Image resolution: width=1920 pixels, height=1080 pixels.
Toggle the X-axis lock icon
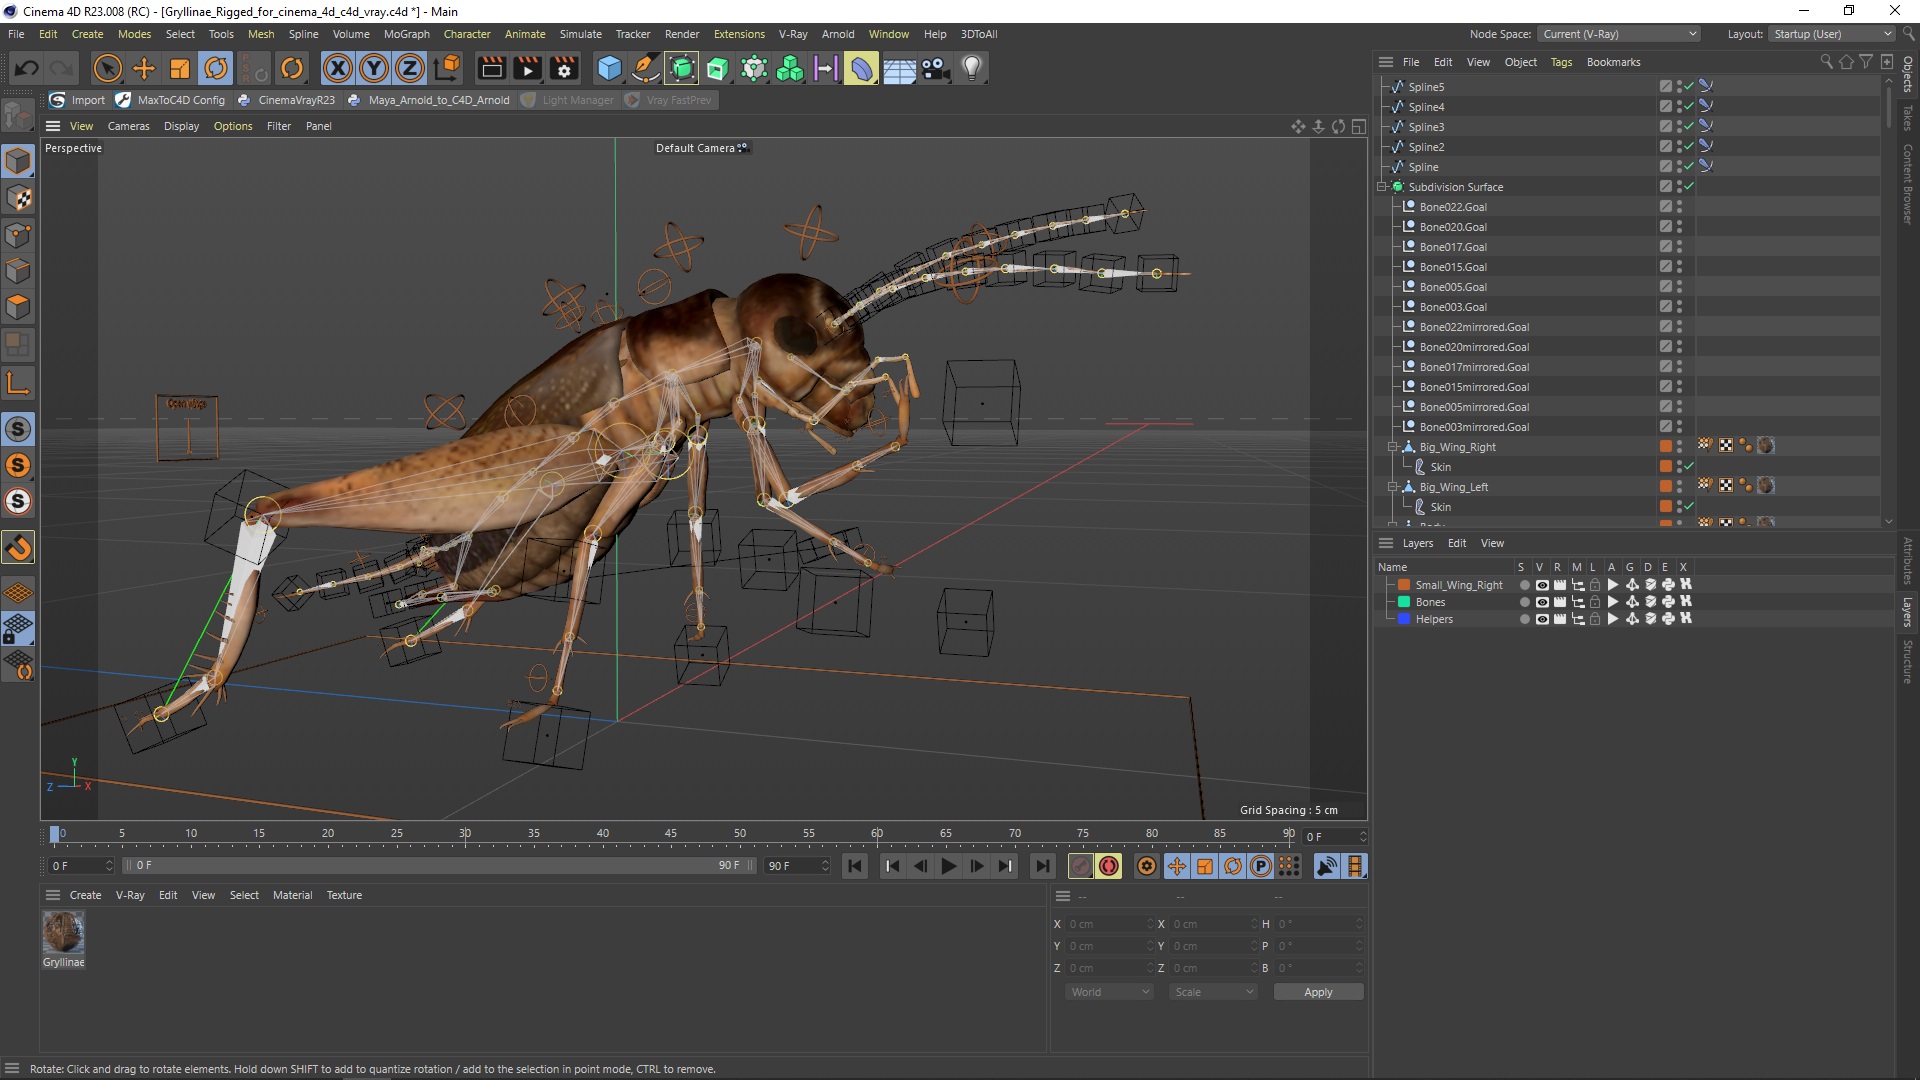pyautogui.click(x=338, y=68)
